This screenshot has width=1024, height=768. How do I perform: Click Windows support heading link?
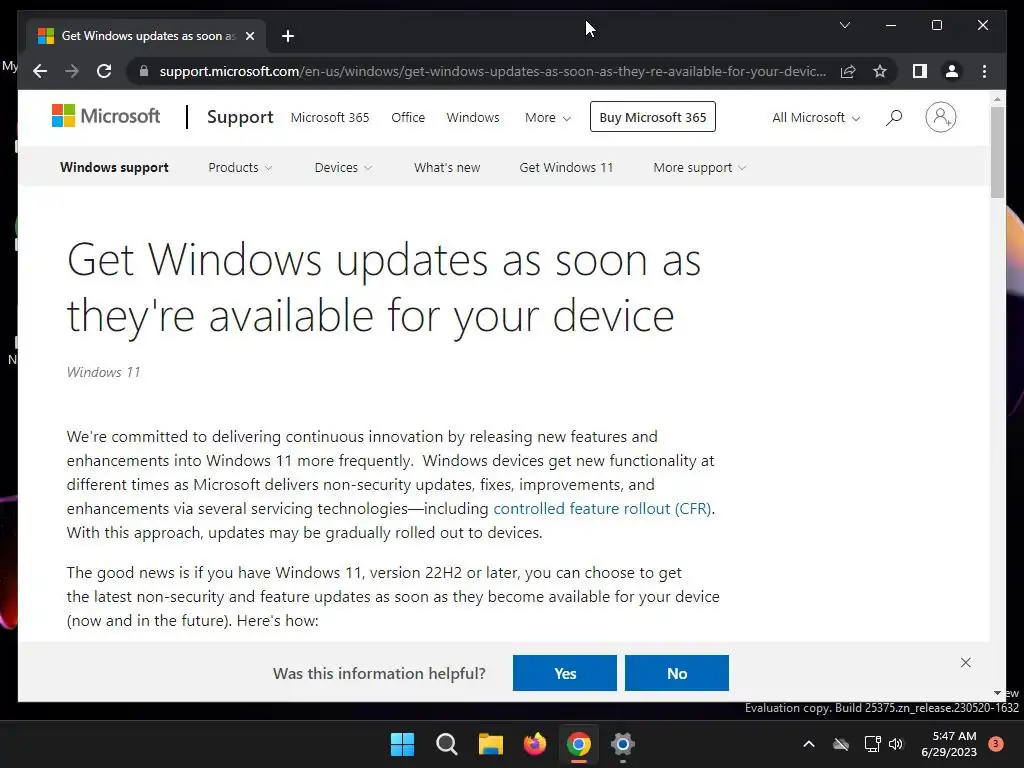pos(114,167)
